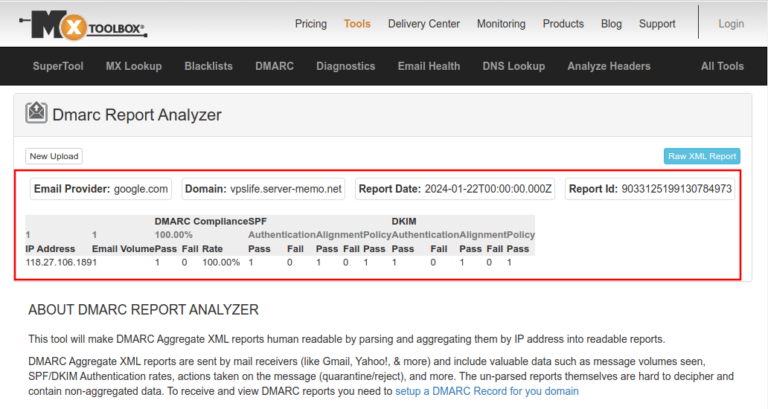This screenshot has height=409, width=768.
Task: Open the Blacklists tab
Action: [x=208, y=66]
